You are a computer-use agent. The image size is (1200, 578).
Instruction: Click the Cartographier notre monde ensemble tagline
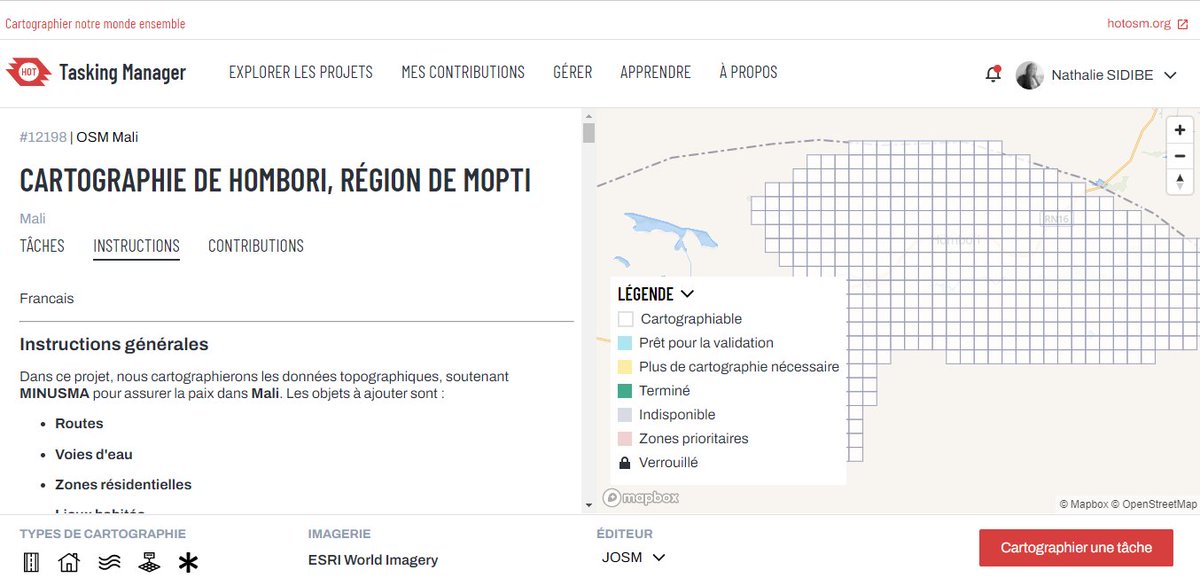pyautogui.click(x=95, y=23)
